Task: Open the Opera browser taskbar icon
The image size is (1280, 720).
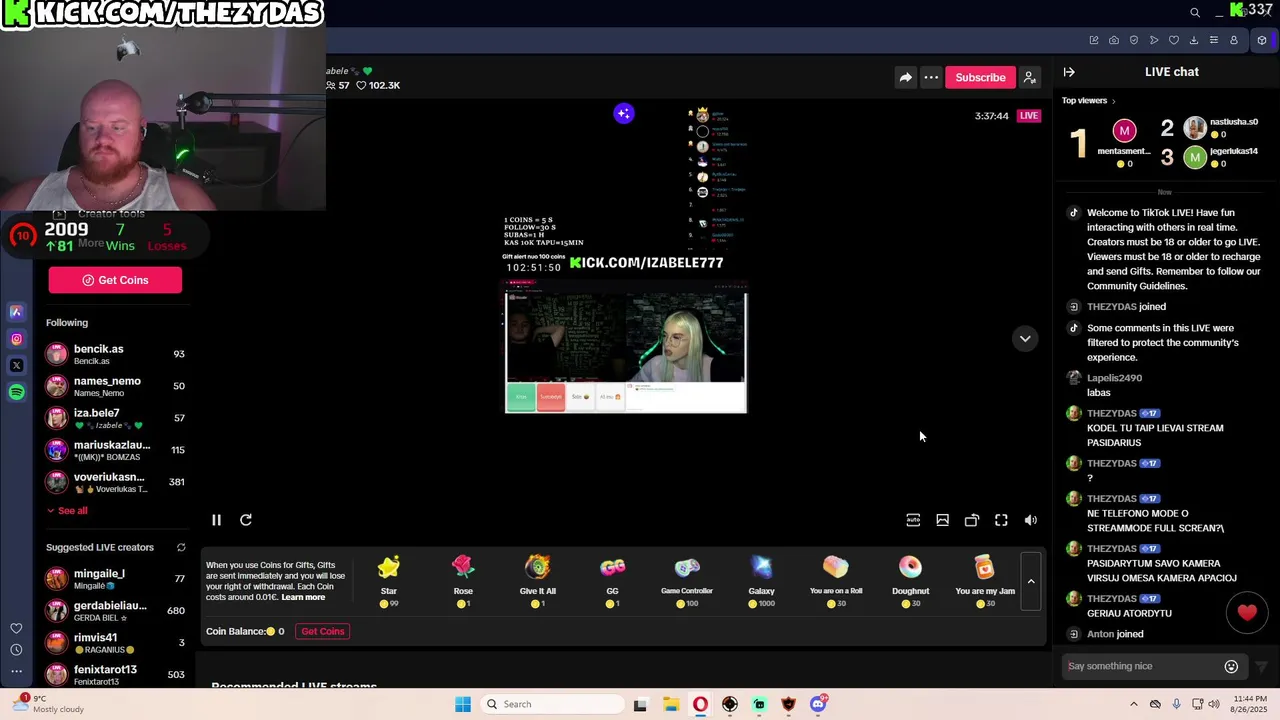Action: [x=700, y=704]
